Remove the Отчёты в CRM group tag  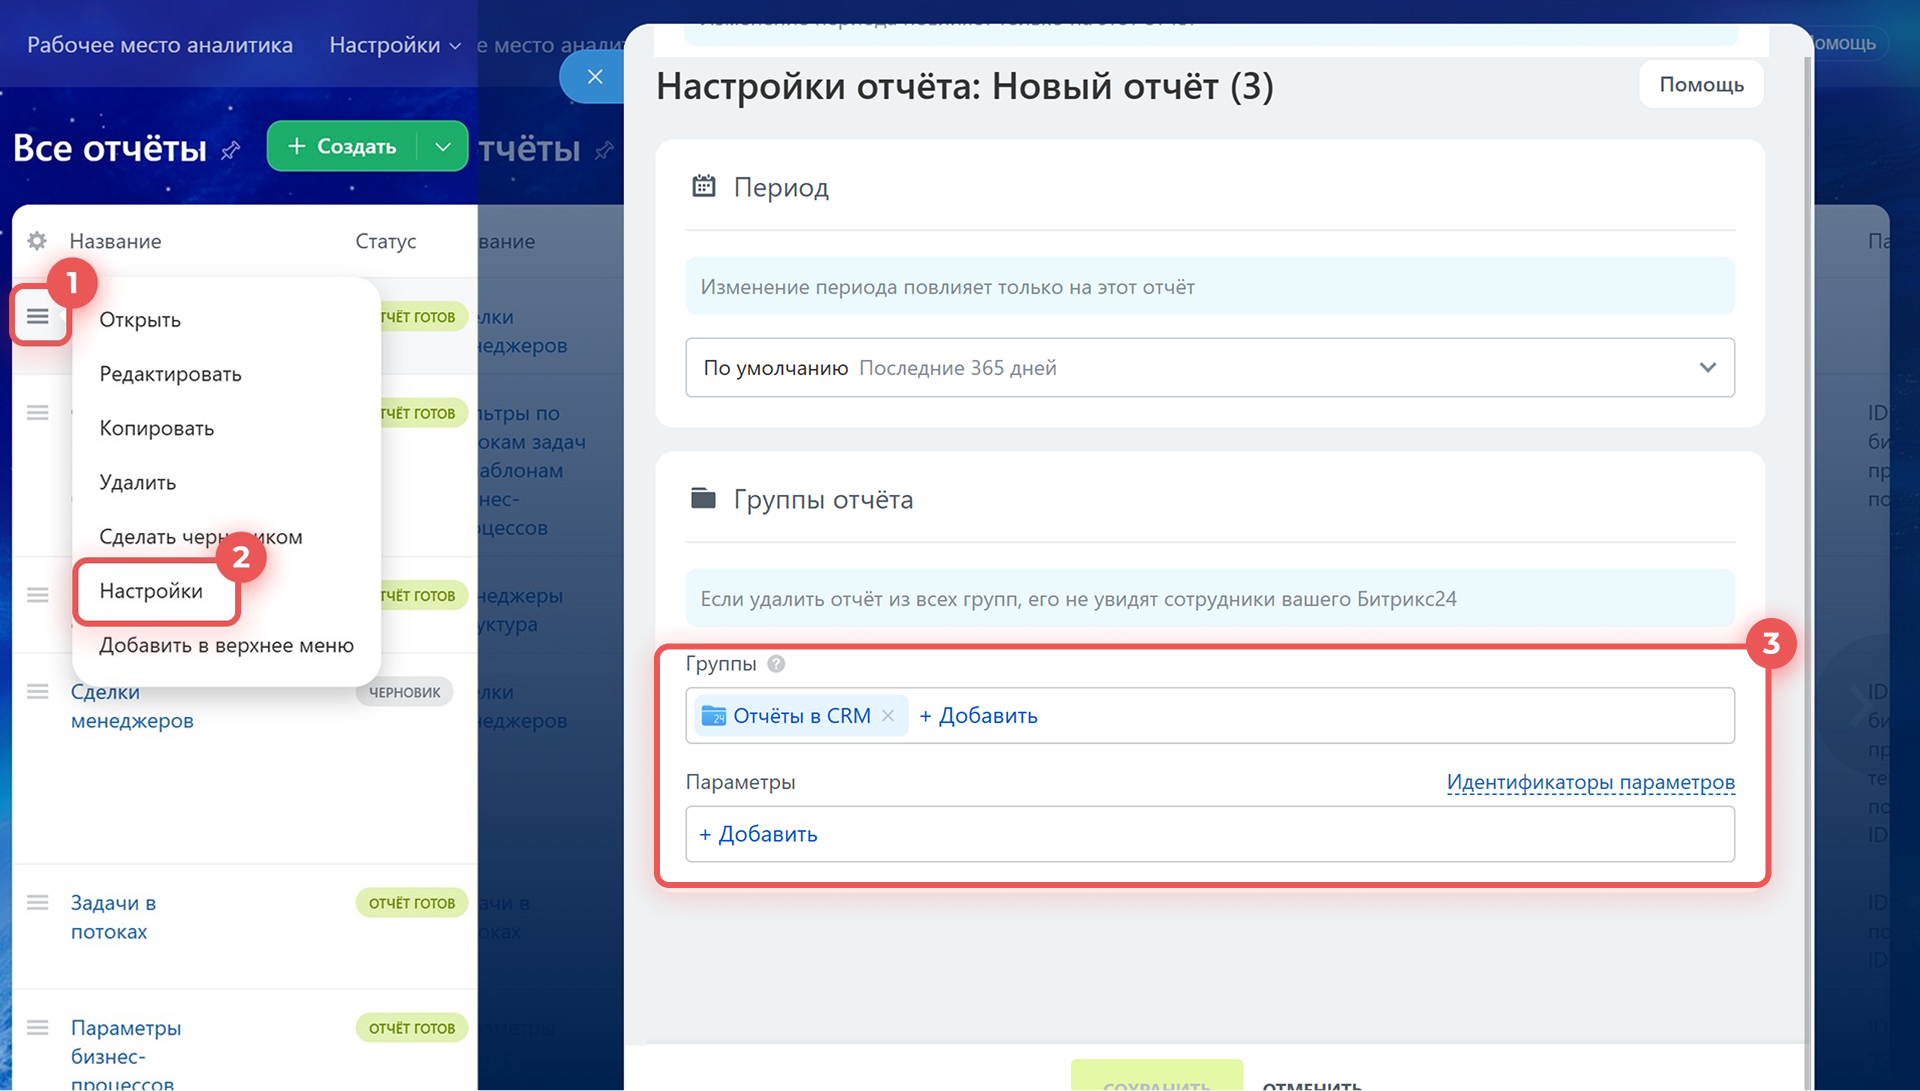coord(888,716)
